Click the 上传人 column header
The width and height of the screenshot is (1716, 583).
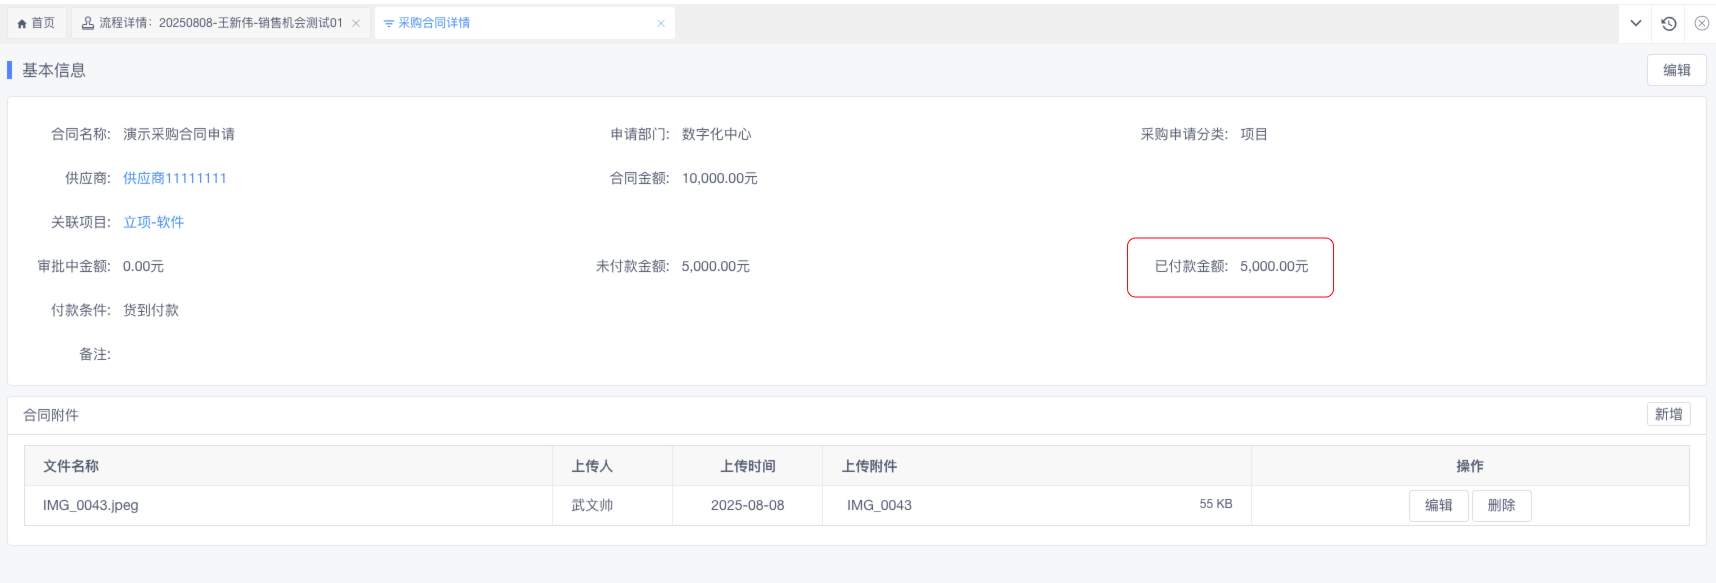pyautogui.click(x=592, y=466)
